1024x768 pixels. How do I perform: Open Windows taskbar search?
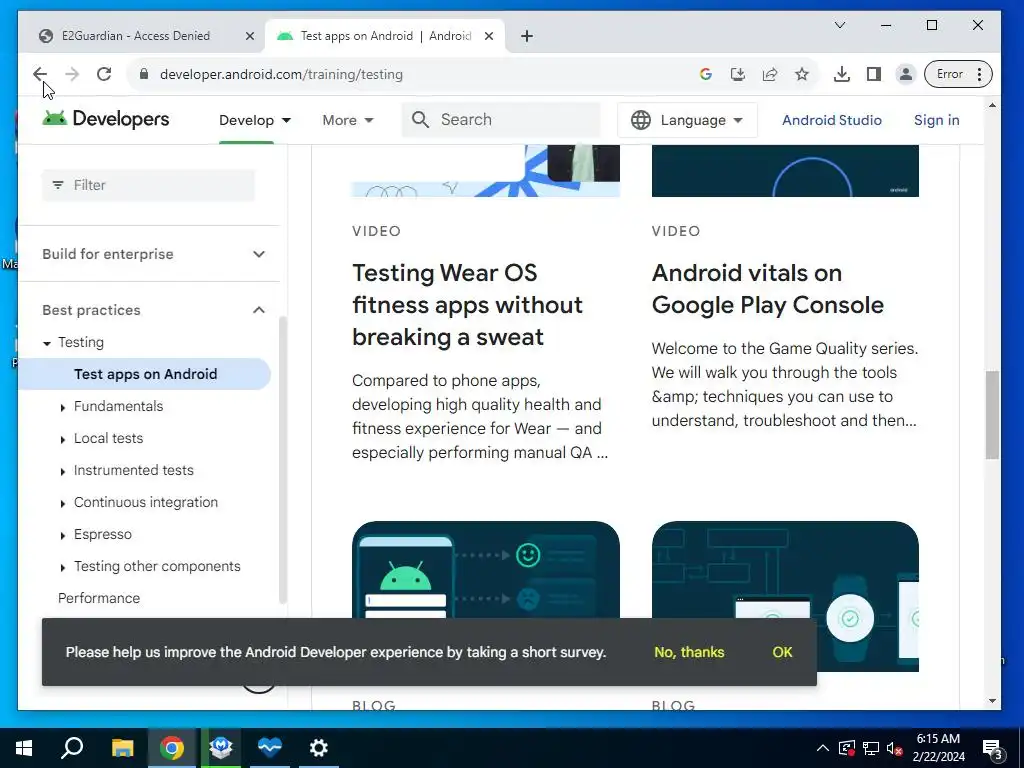72,748
